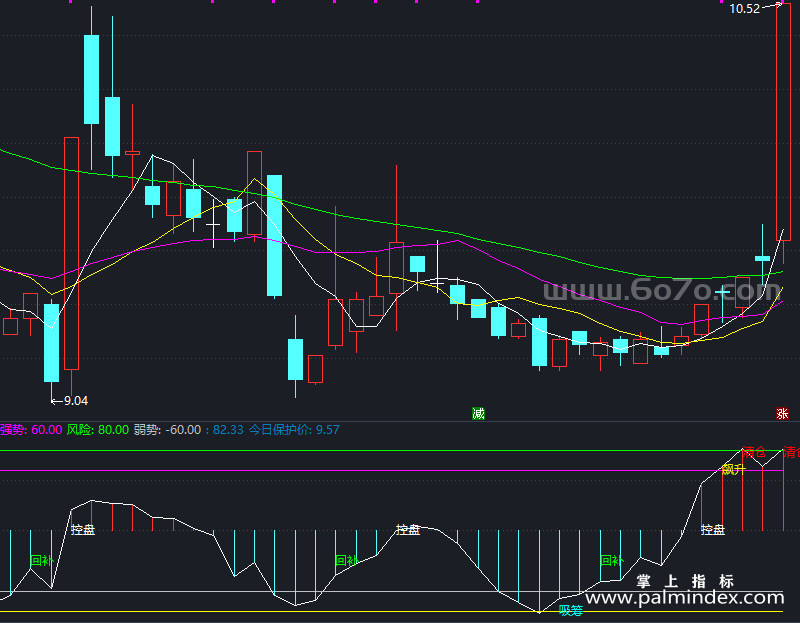Click the 强势: 60.00 indicator value

(x=31, y=430)
